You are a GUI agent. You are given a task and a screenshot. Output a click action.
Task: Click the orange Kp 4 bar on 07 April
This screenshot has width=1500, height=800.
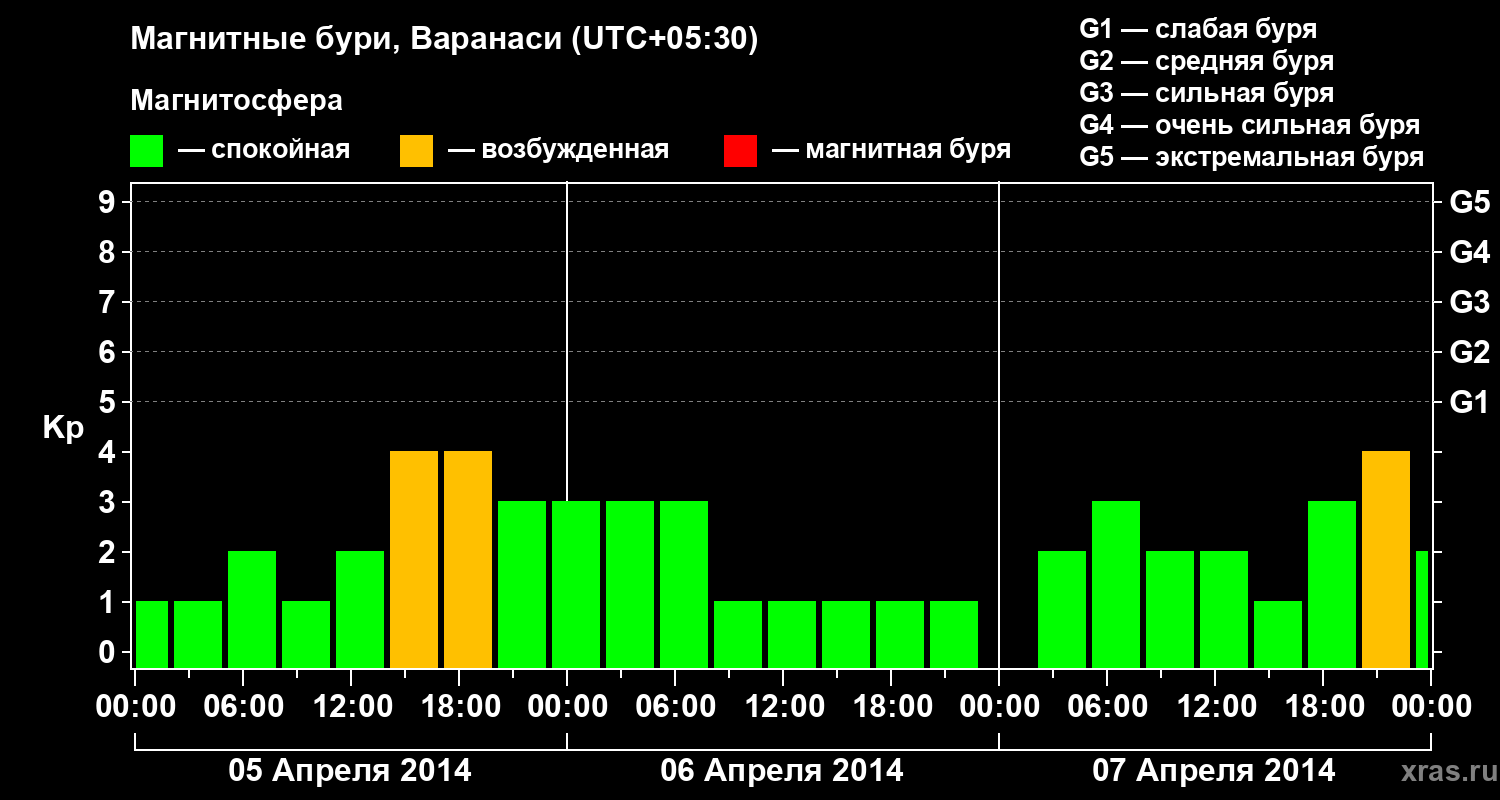[1386, 559]
